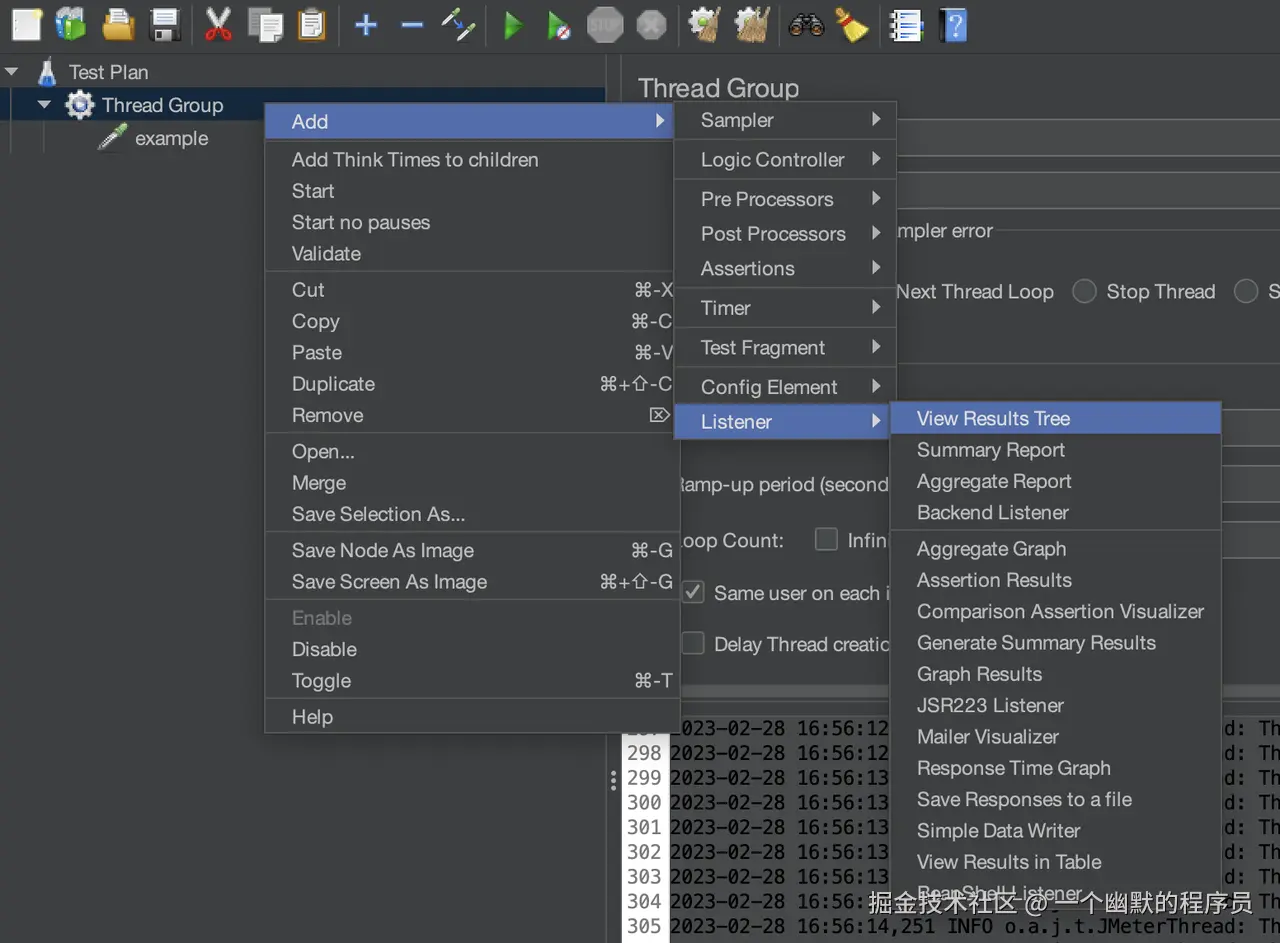
Task: Select Mailer Visualizer menu entry
Action: (x=1055, y=737)
